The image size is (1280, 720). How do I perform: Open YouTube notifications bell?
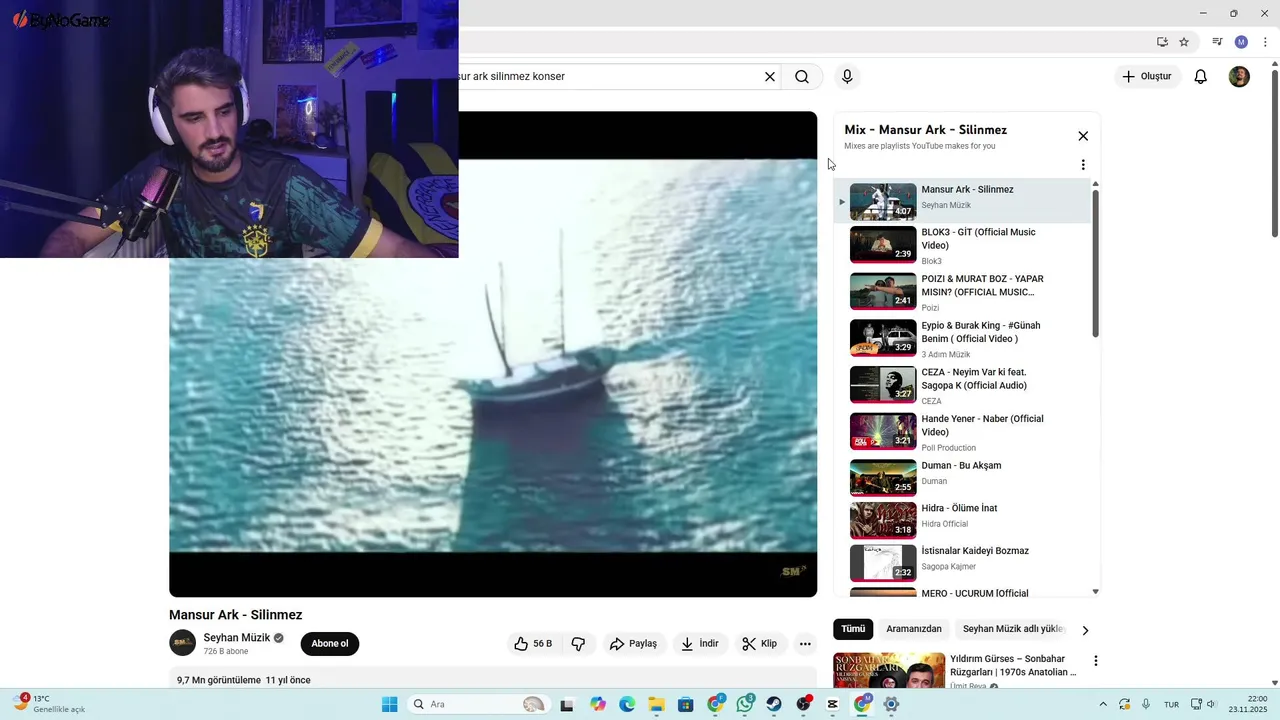pos(1201,77)
